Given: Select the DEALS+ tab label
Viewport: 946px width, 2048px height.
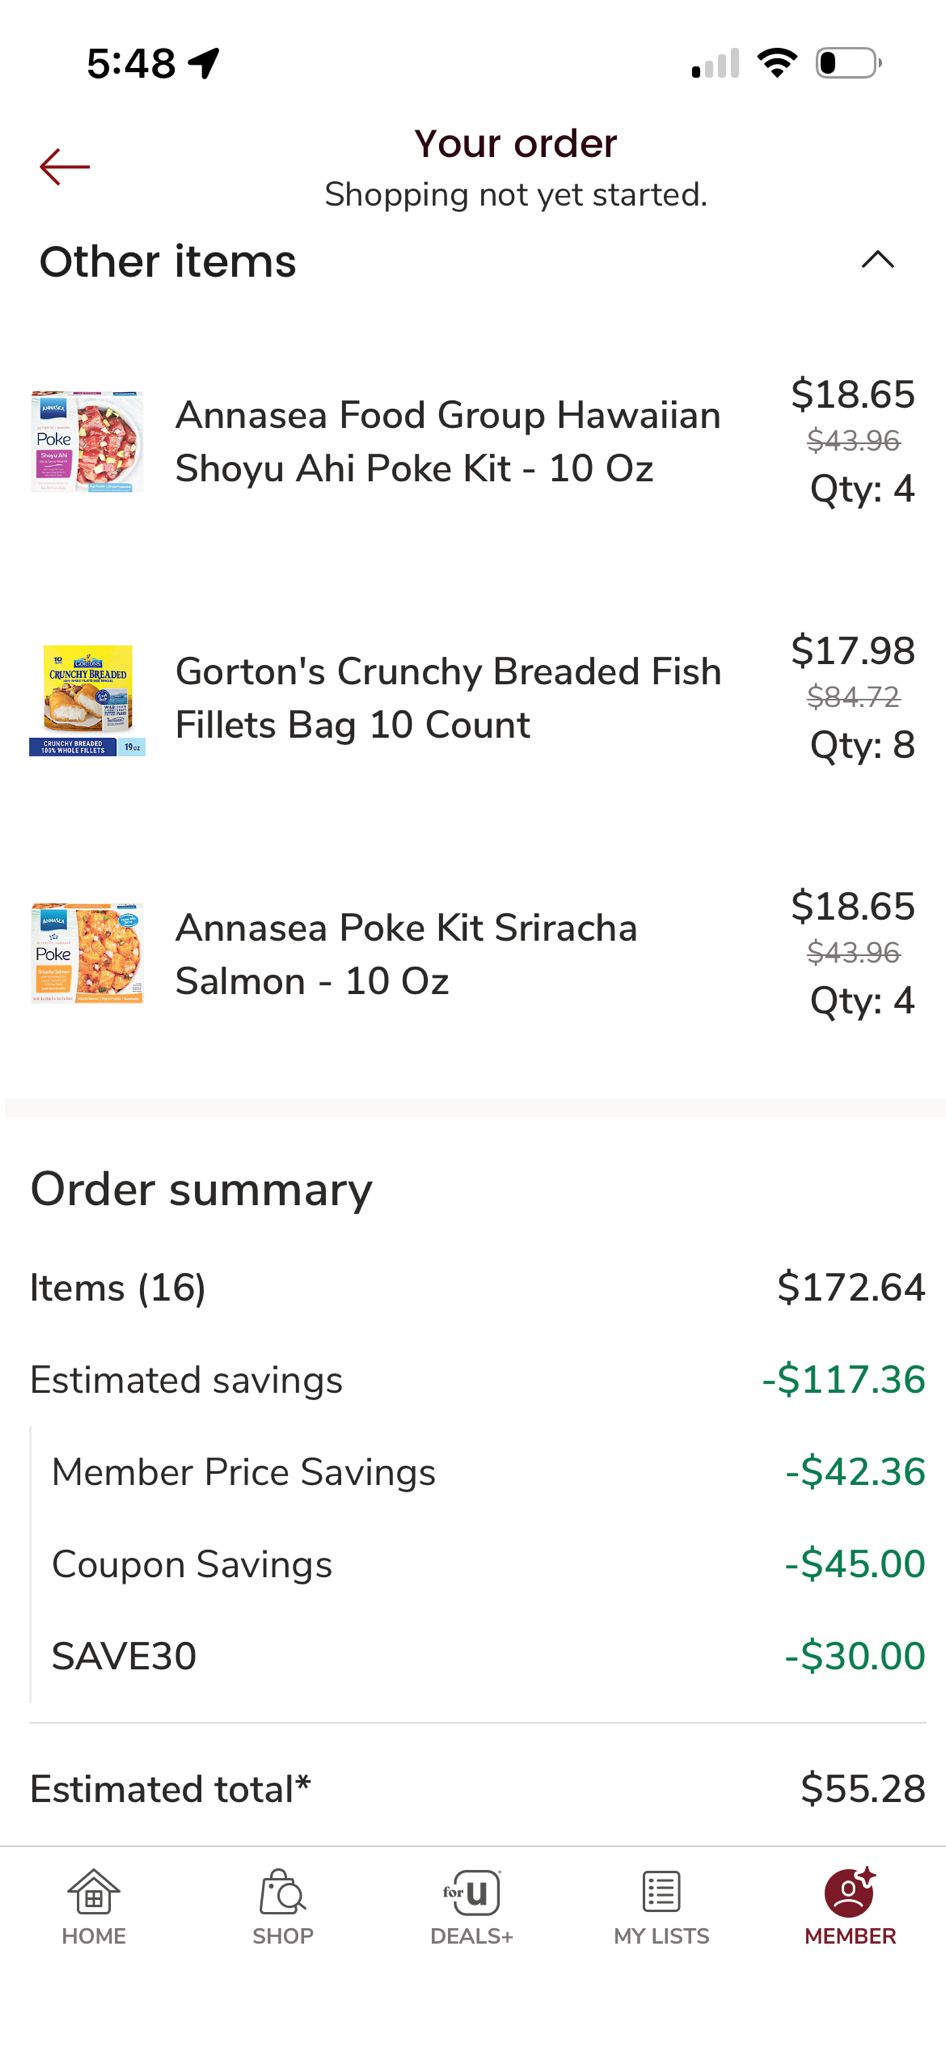Looking at the screenshot, I should click(471, 1936).
